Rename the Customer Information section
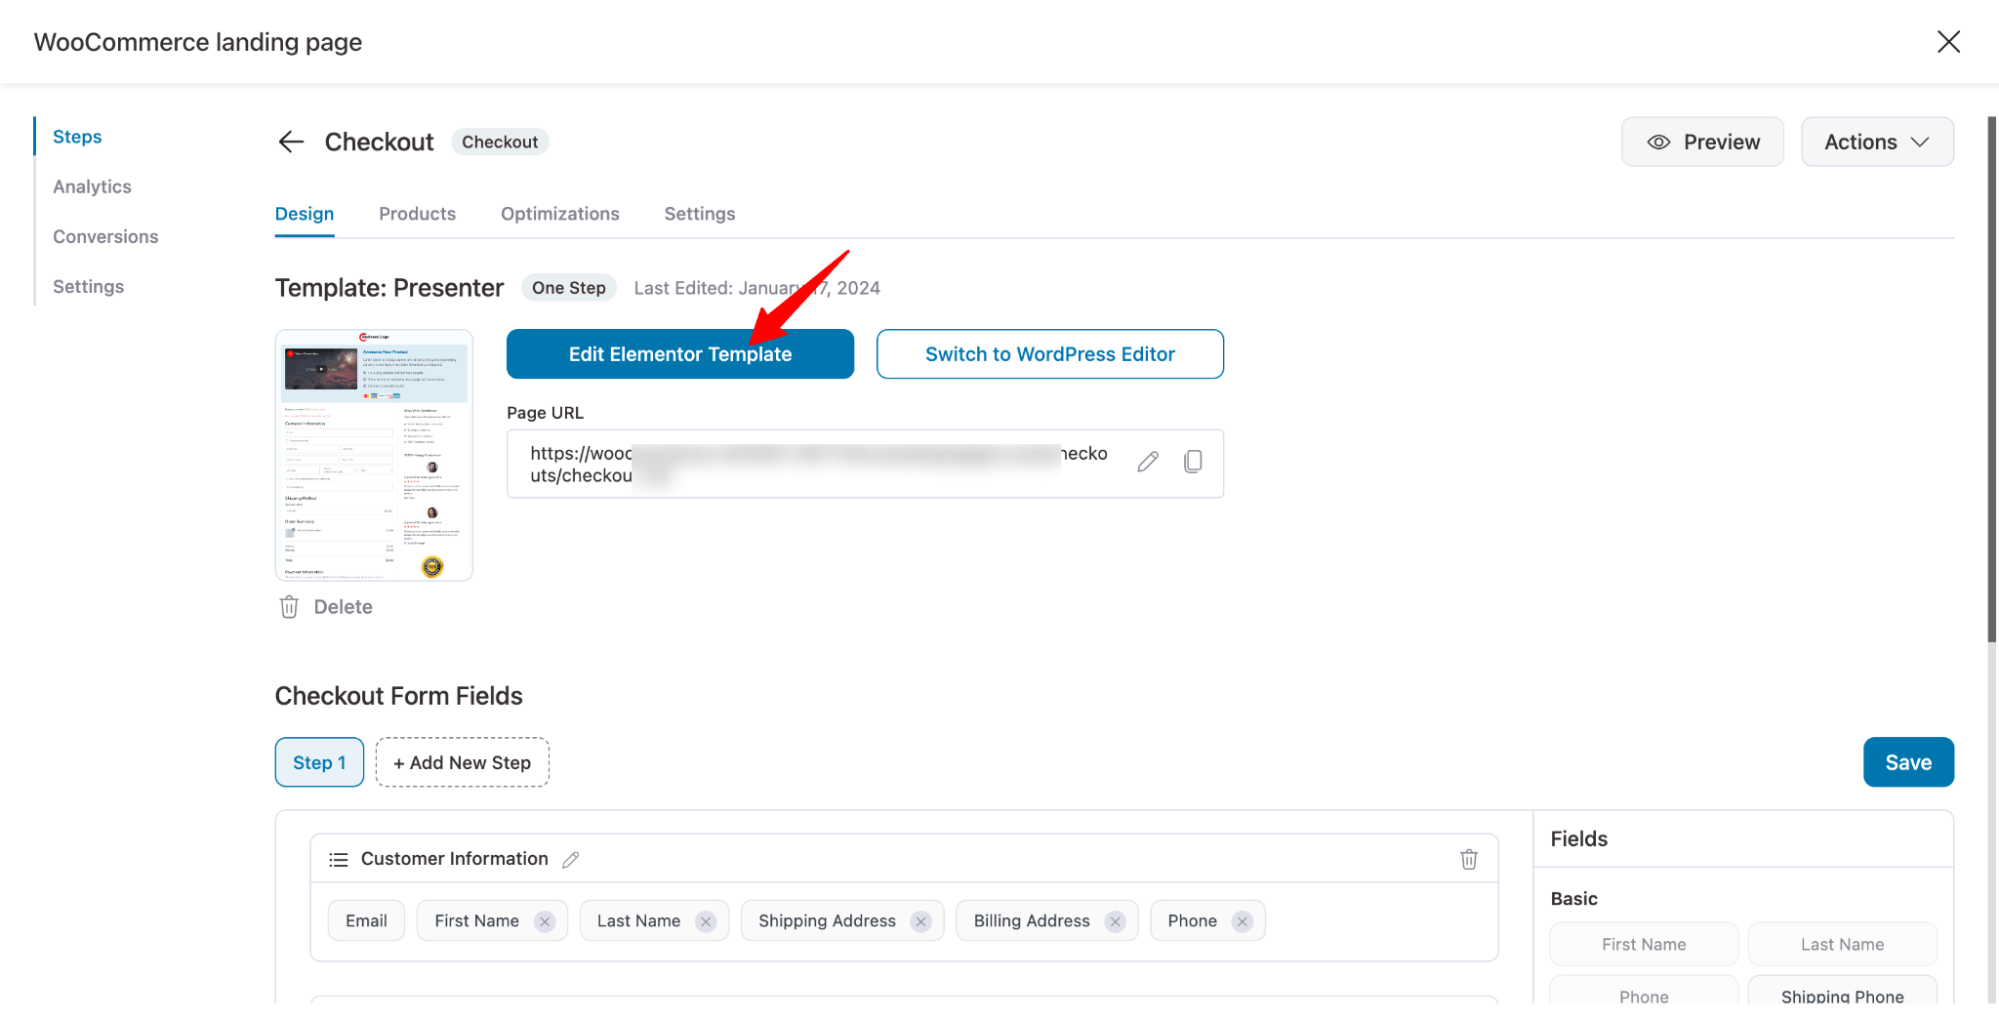The image size is (1999, 1026). click(x=572, y=858)
